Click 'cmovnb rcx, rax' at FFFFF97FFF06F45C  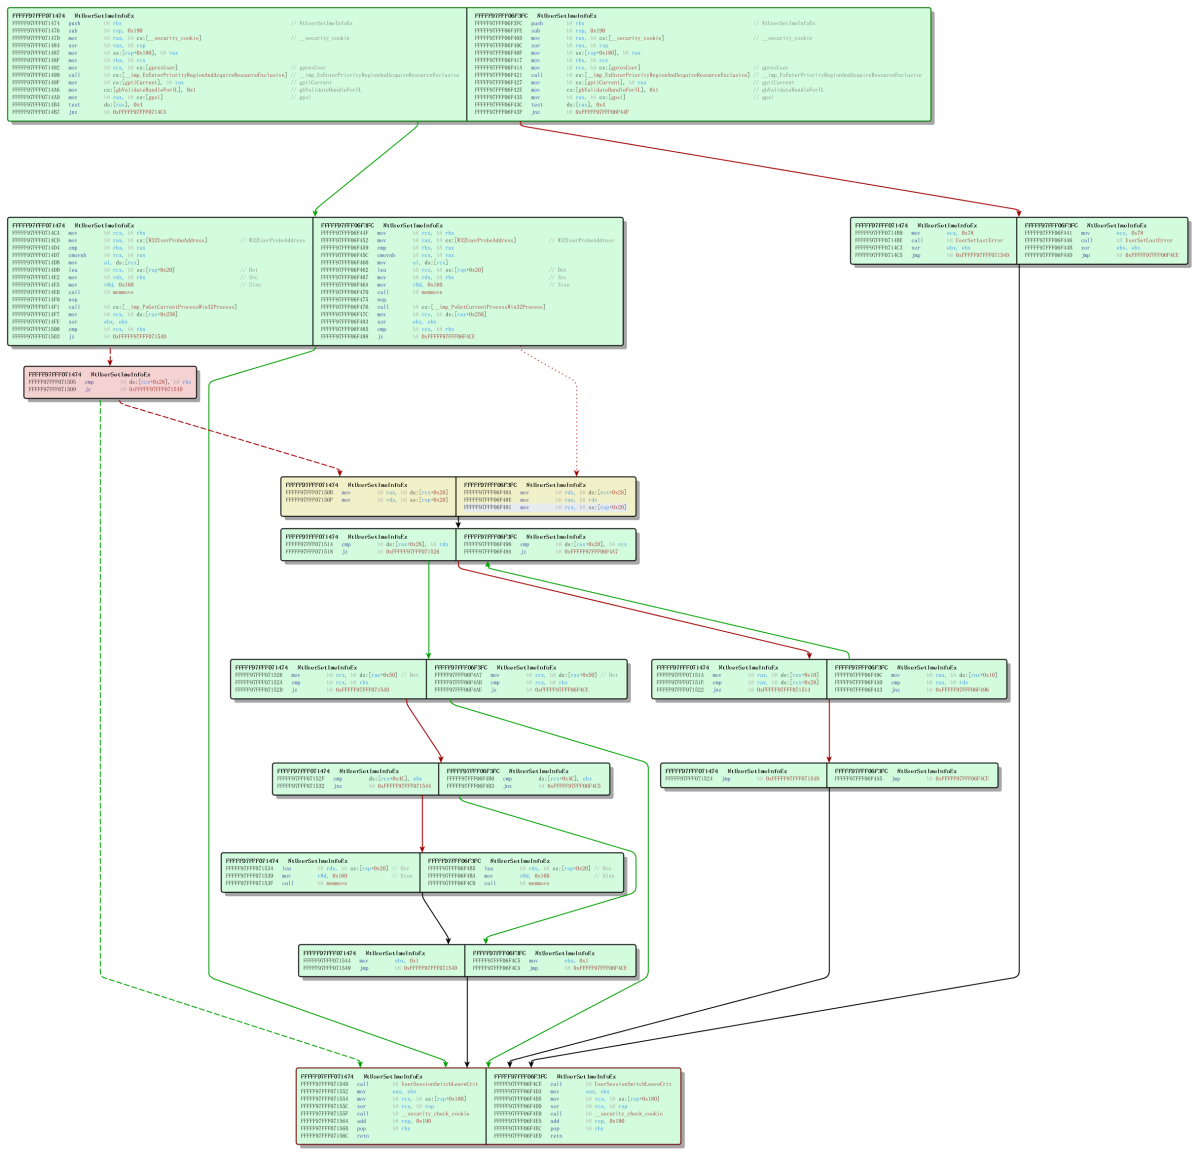pos(388,255)
